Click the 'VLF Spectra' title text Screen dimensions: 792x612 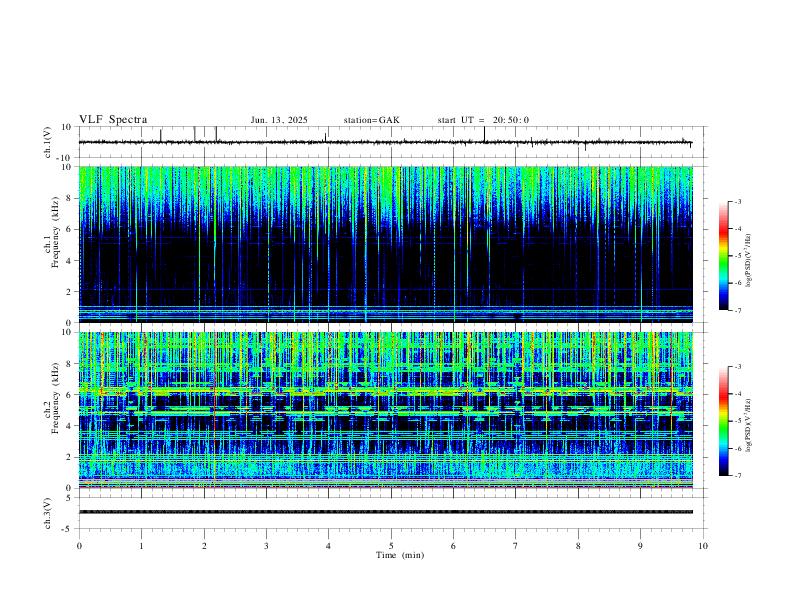point(113,119)
